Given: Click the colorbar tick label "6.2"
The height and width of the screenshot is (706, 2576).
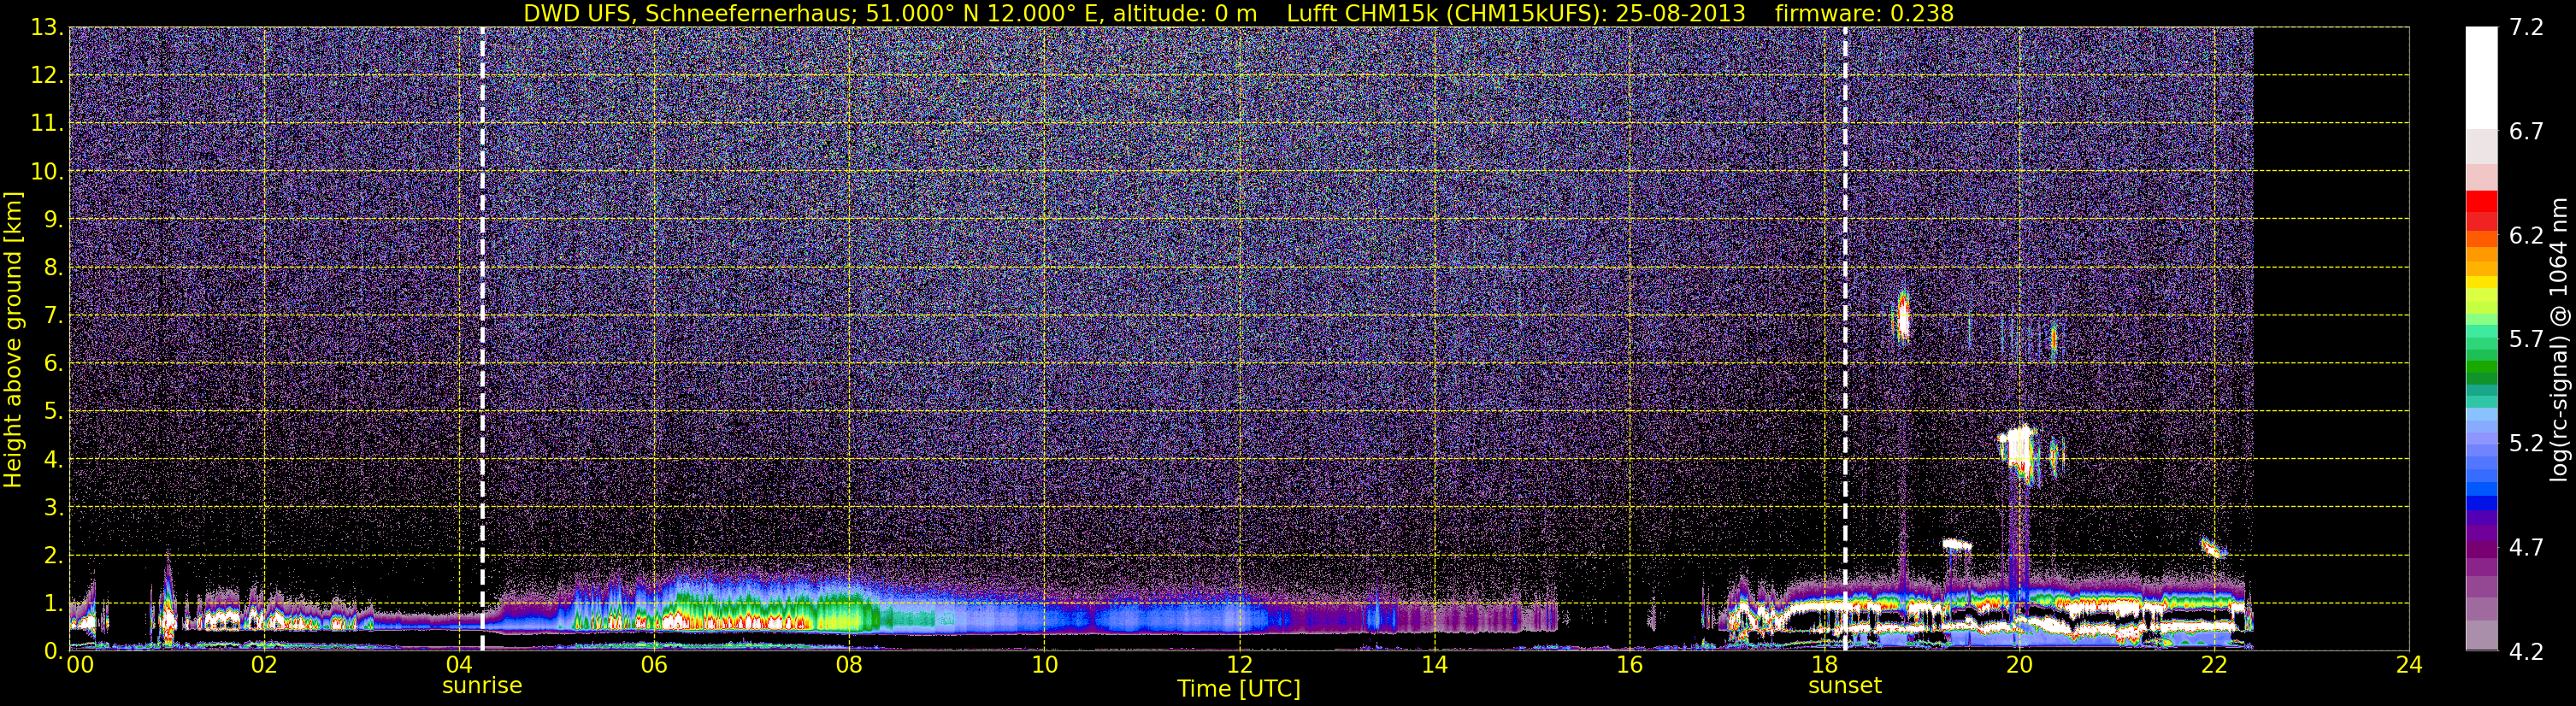Looking at the screenshot, I should tap(2526, 236).
